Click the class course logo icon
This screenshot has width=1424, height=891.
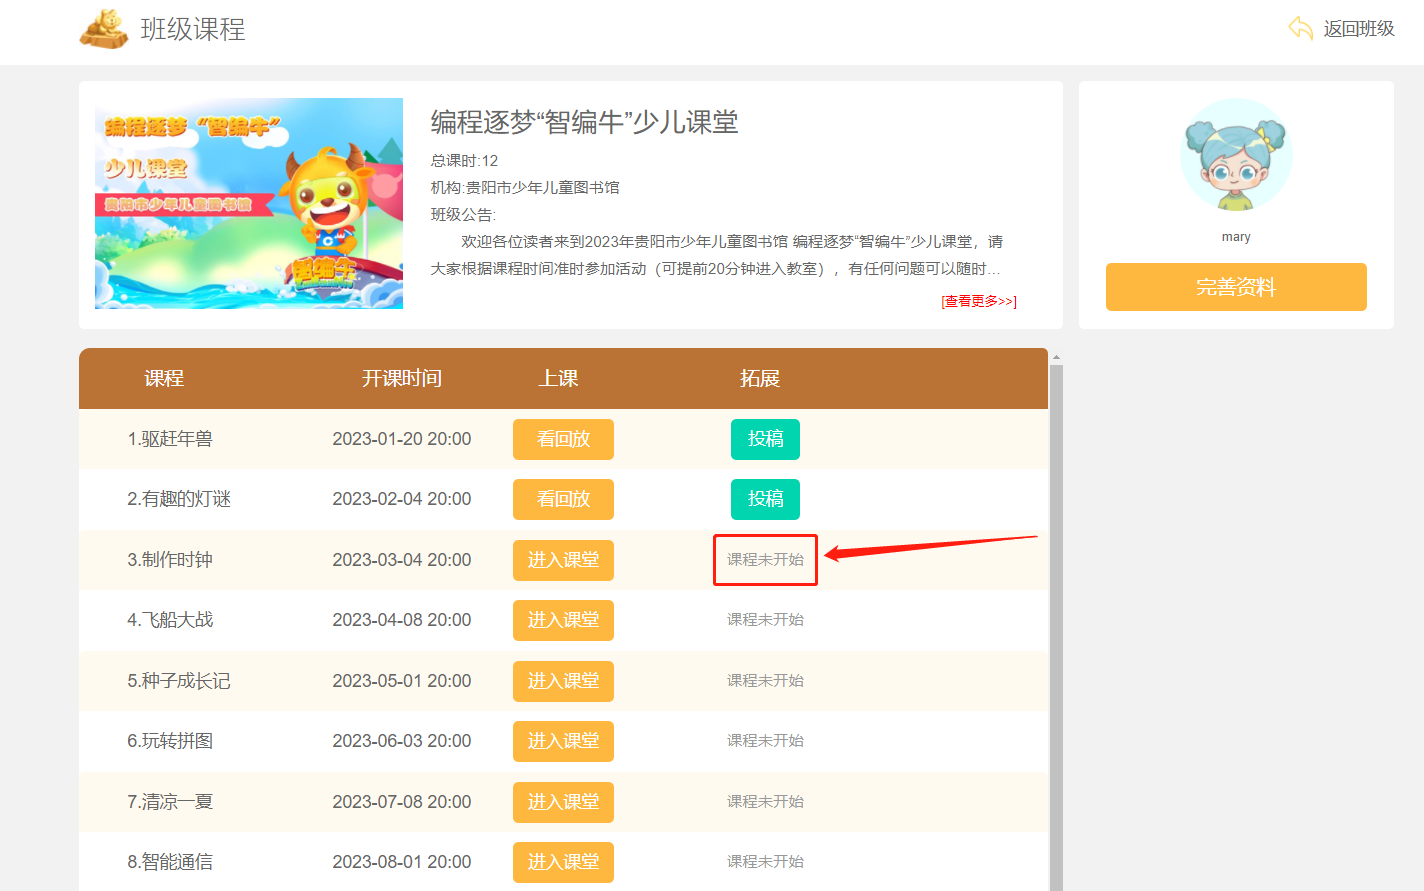point(104,29)
